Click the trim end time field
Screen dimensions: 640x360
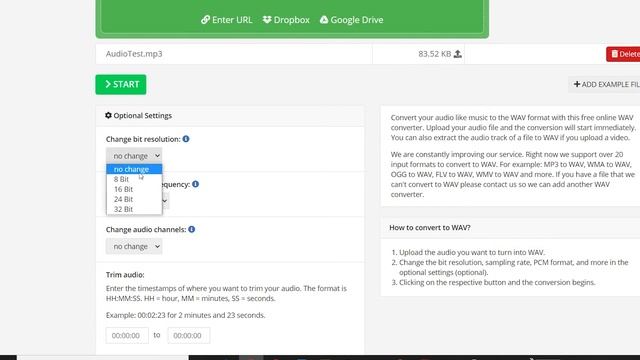pyautogui.click(x=189, y=336)
